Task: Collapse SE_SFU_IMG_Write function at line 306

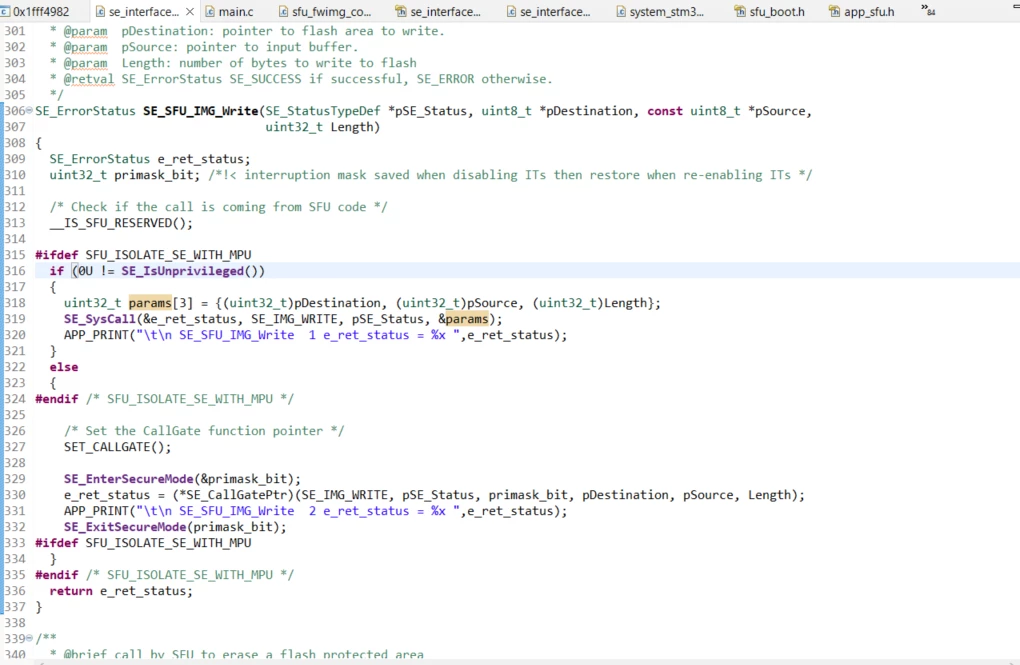Action: [x=29, y=111]
